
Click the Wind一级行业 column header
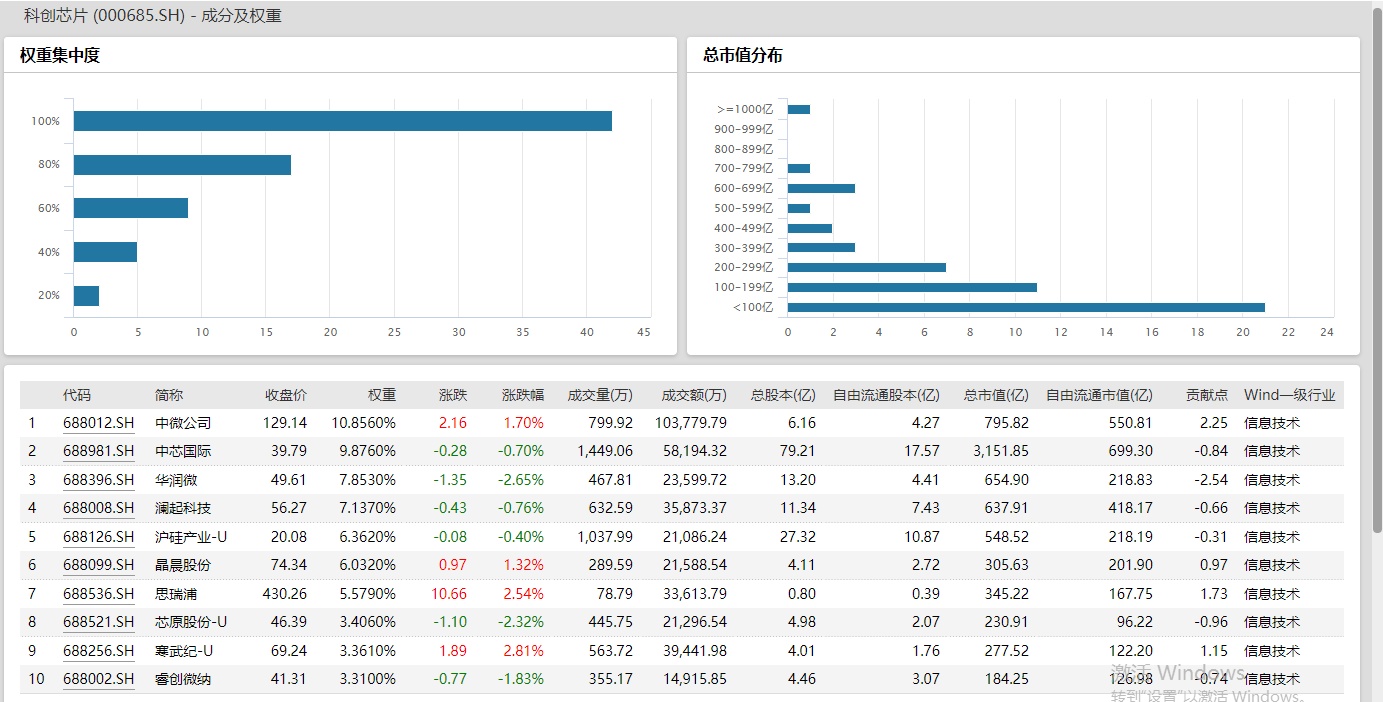1289,395
